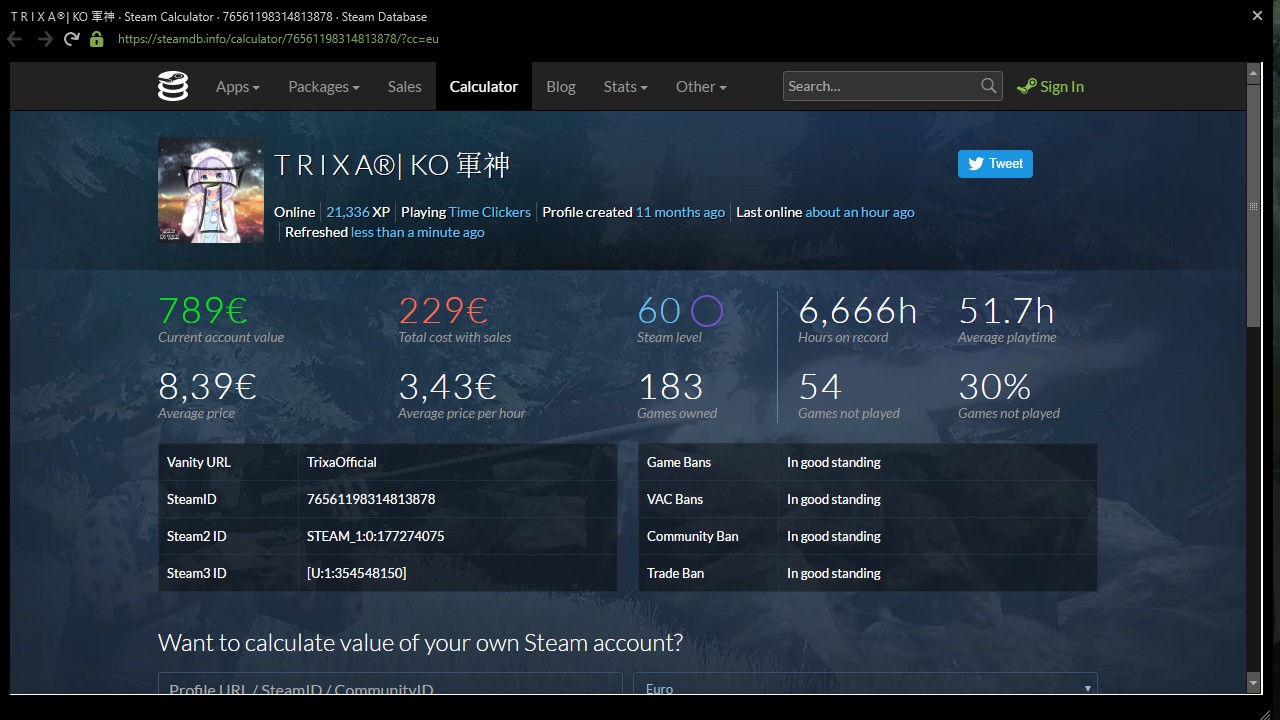Click the browser refresh icon
Image resolution: width=1280 pixels, height=720 pixels.
[71, 38]
